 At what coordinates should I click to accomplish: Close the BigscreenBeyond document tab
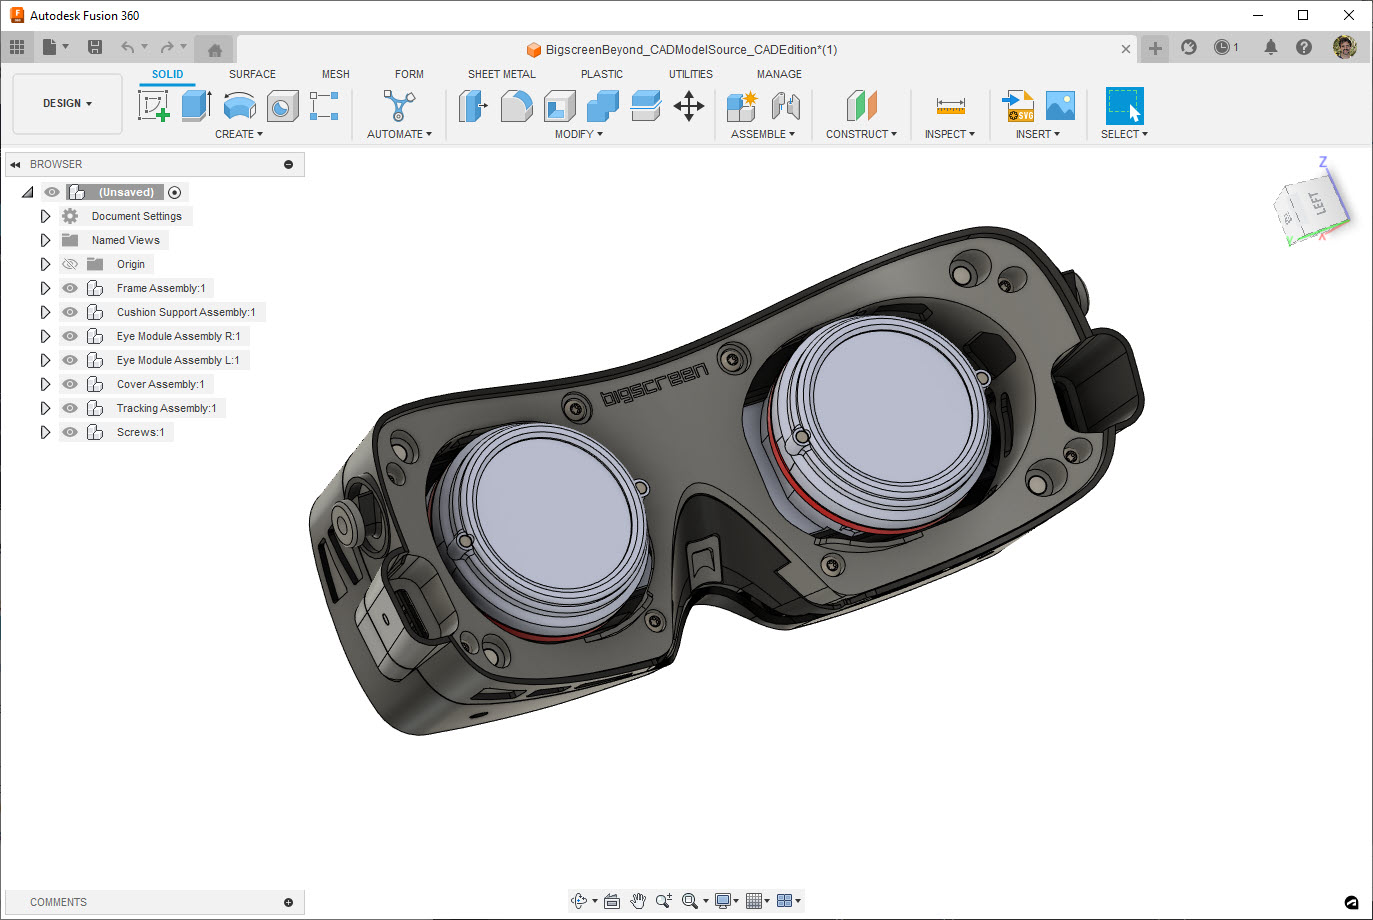click(x=1126, y=49)
